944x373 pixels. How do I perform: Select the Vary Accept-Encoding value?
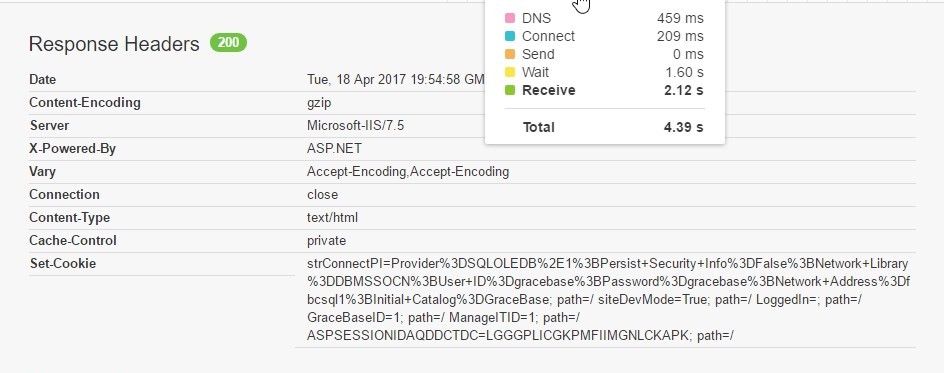pyautogui.click(x=408, y=172)
